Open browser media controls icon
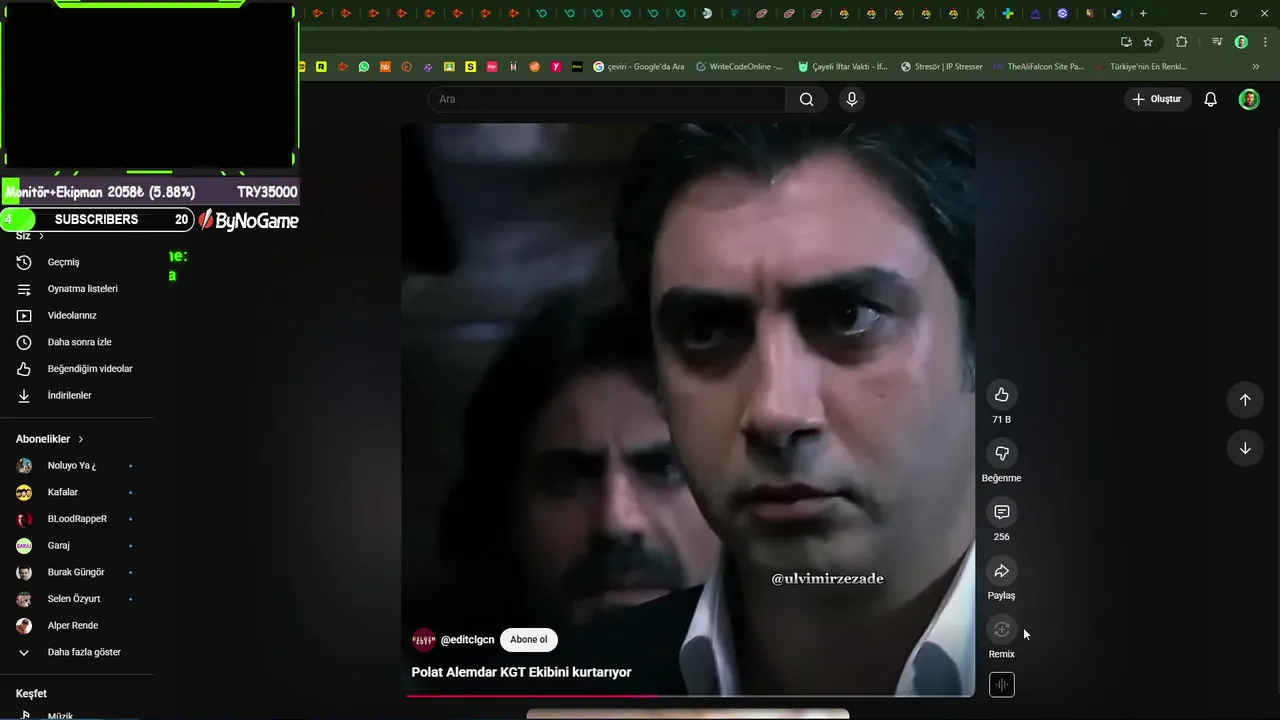Image resolution: width=1280 pixels, height=720 pixels. pos(1217,42)
